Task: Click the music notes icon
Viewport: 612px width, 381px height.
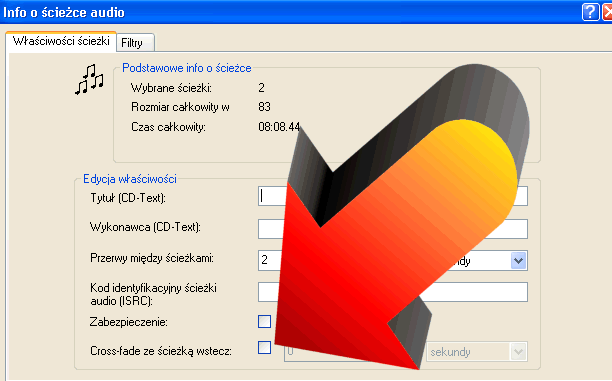Action: tap(89, 79)
